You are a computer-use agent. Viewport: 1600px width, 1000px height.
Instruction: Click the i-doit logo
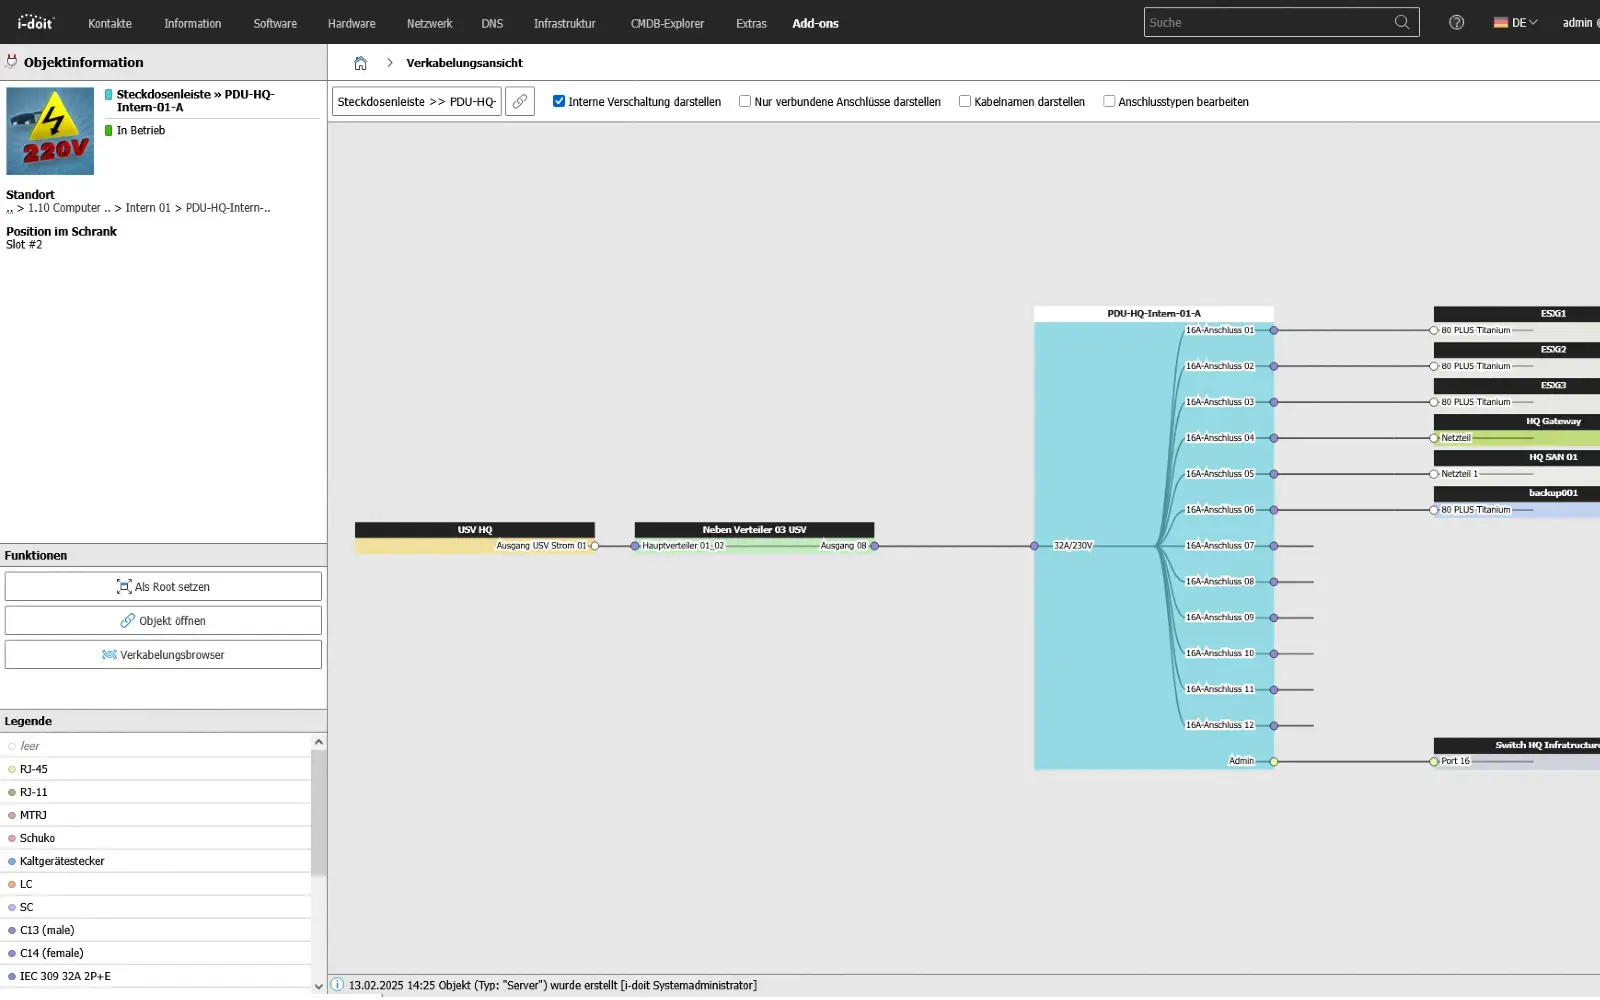[x=35, y=22]
